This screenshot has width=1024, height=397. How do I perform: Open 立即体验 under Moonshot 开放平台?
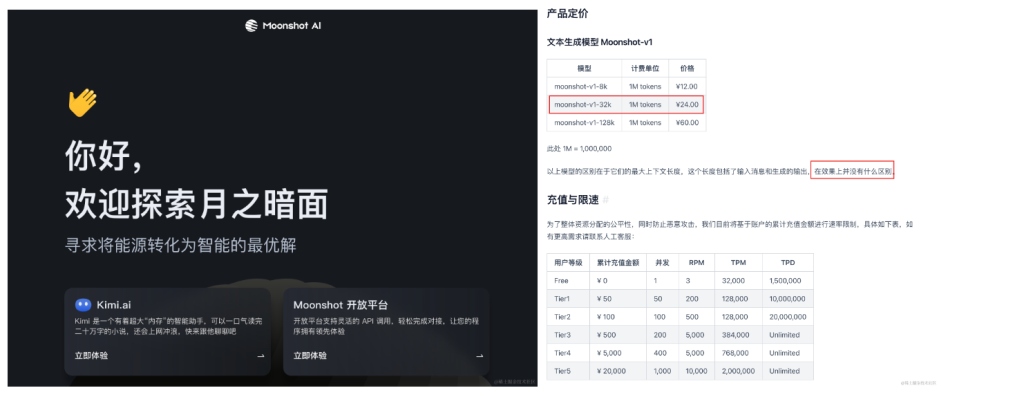coord(310,356)
